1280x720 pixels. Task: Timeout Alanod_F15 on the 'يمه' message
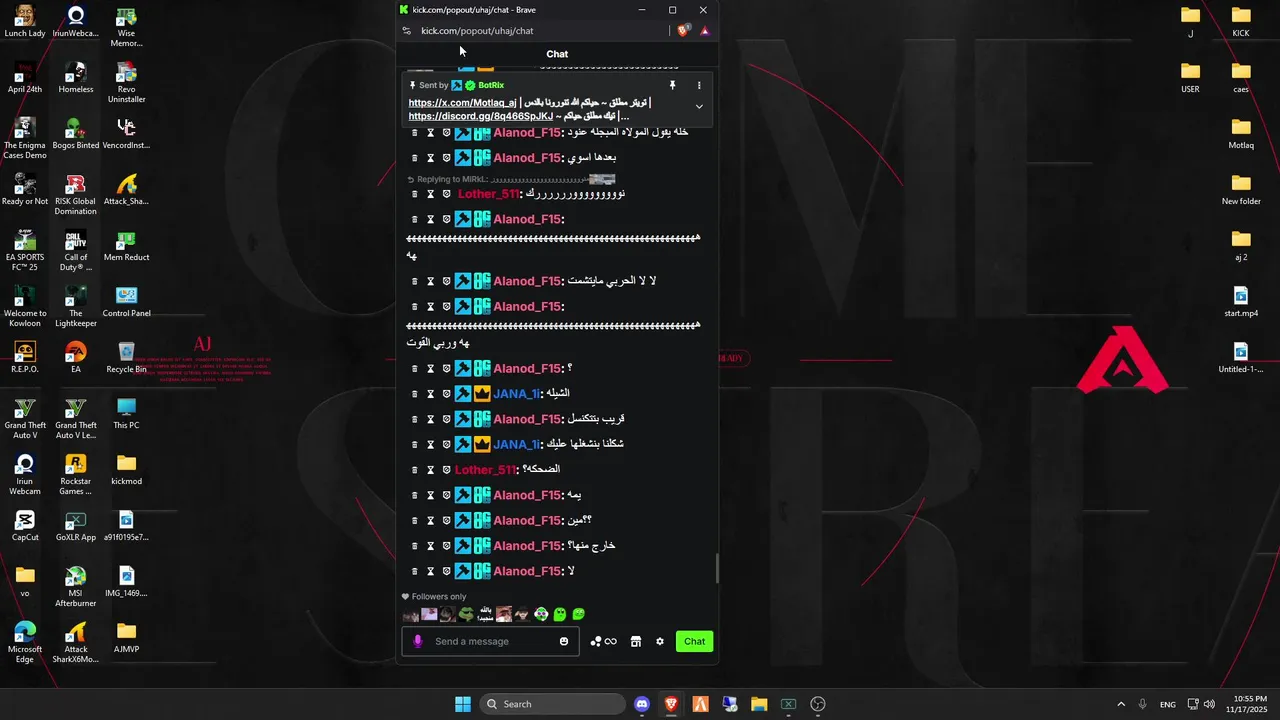coord(431,495)
